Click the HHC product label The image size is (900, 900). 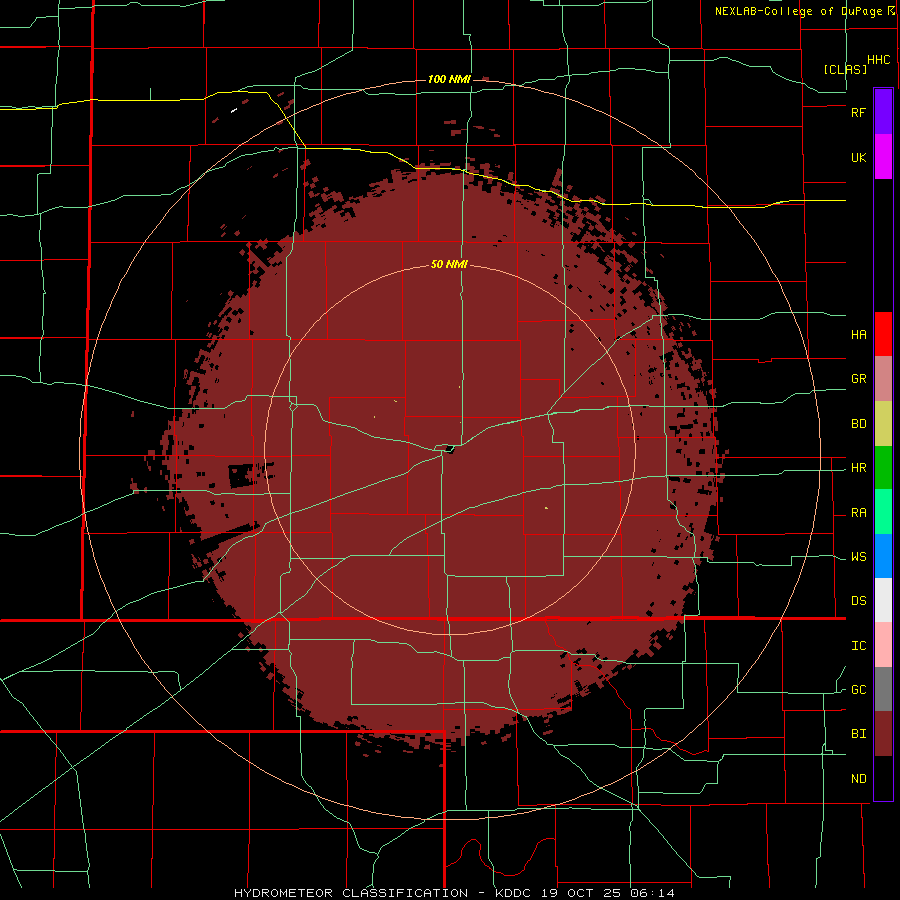879,60
